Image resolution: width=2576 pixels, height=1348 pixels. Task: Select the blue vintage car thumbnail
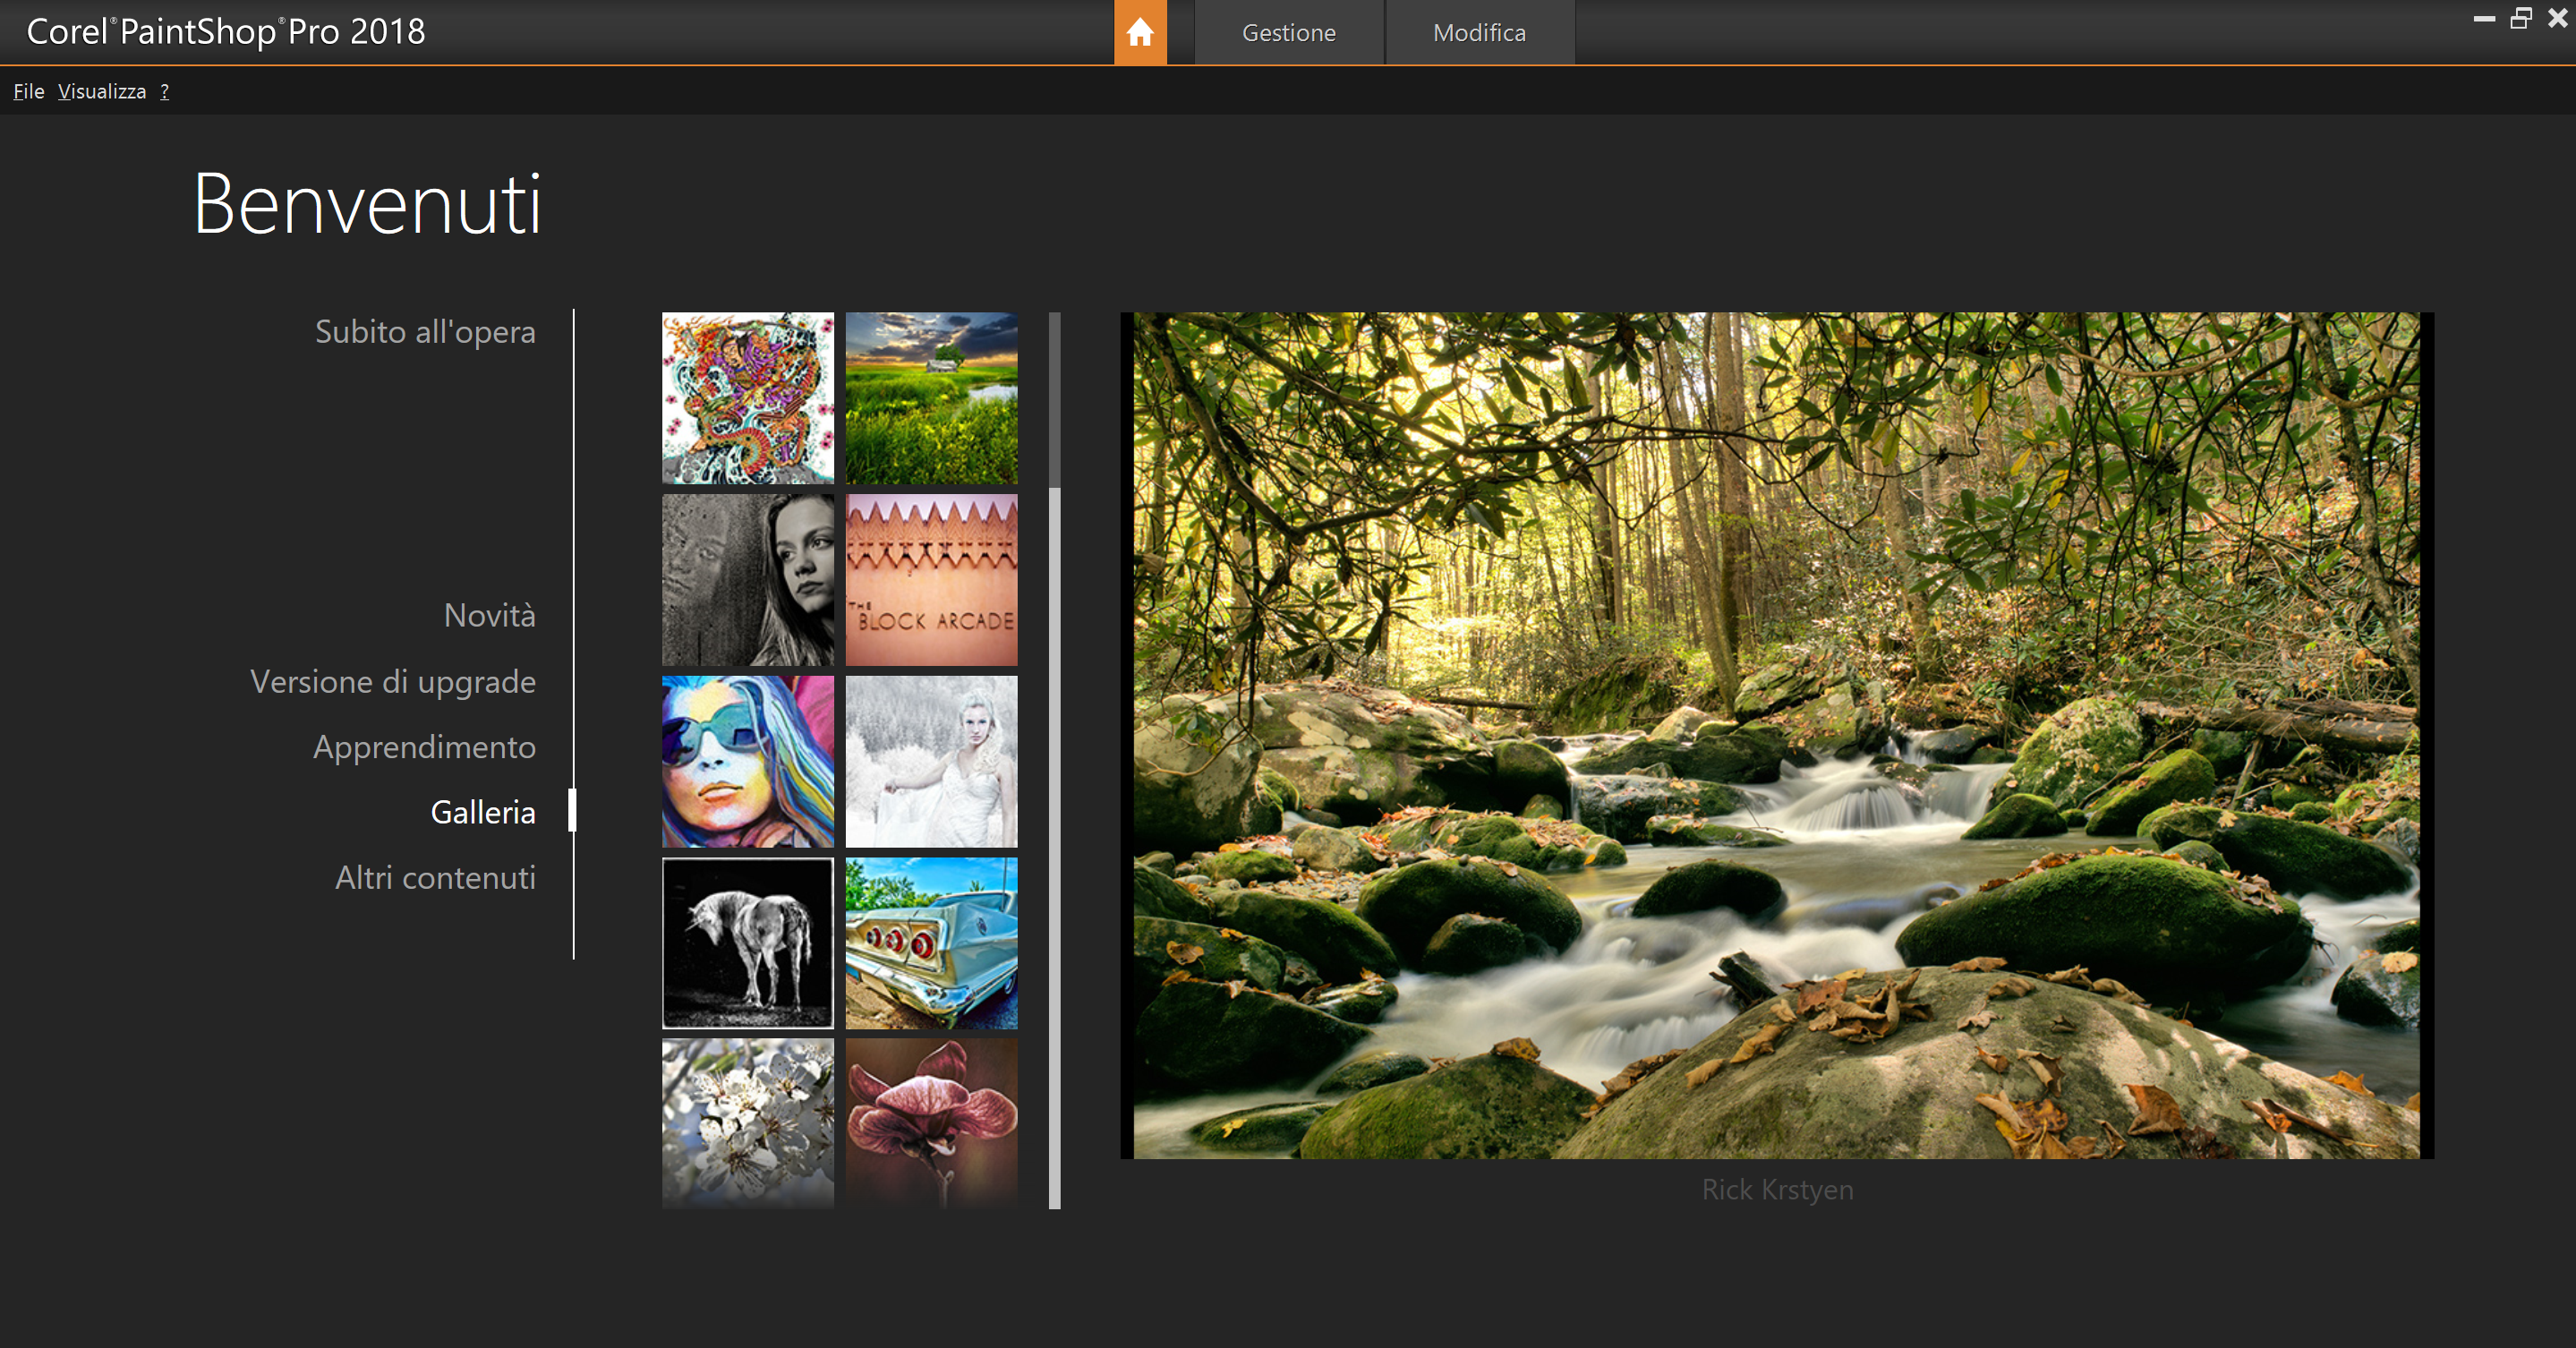(931, 943)
